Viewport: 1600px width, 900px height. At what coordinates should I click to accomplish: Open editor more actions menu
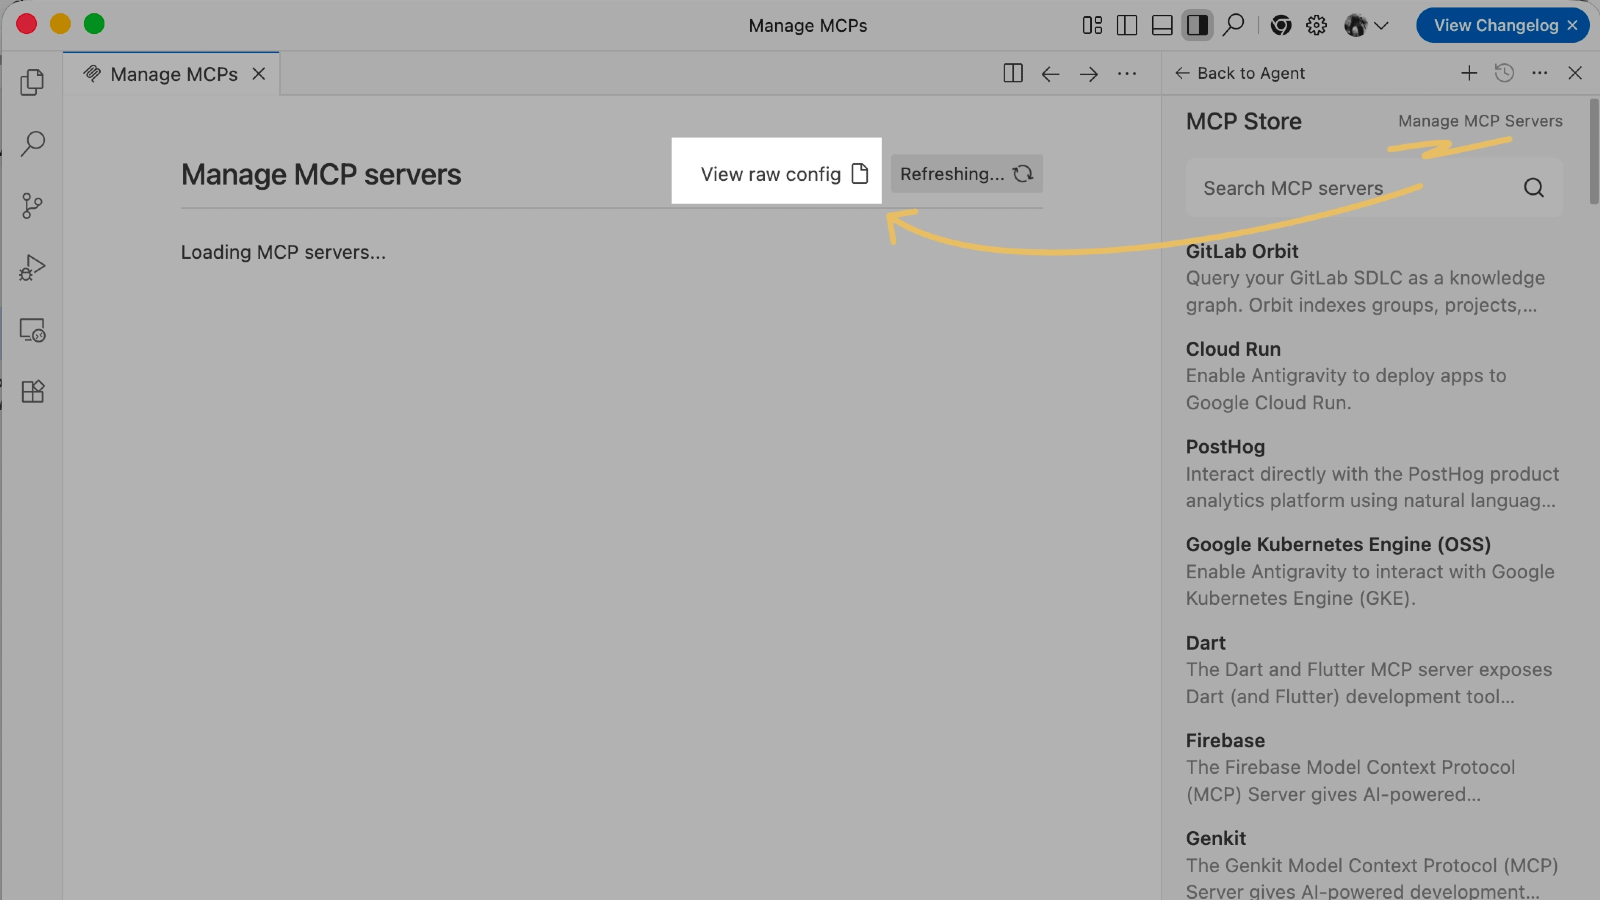tap(1127, 74)
